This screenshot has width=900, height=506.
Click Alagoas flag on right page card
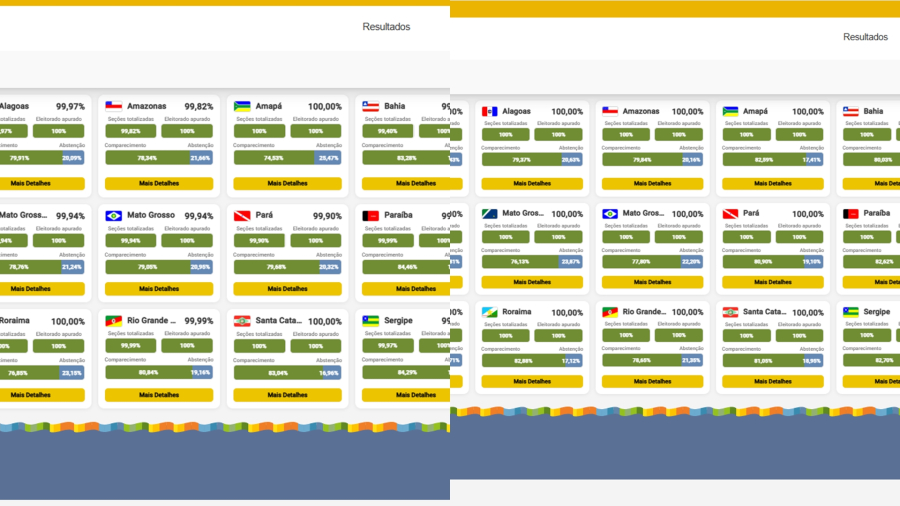click(490, 111)
